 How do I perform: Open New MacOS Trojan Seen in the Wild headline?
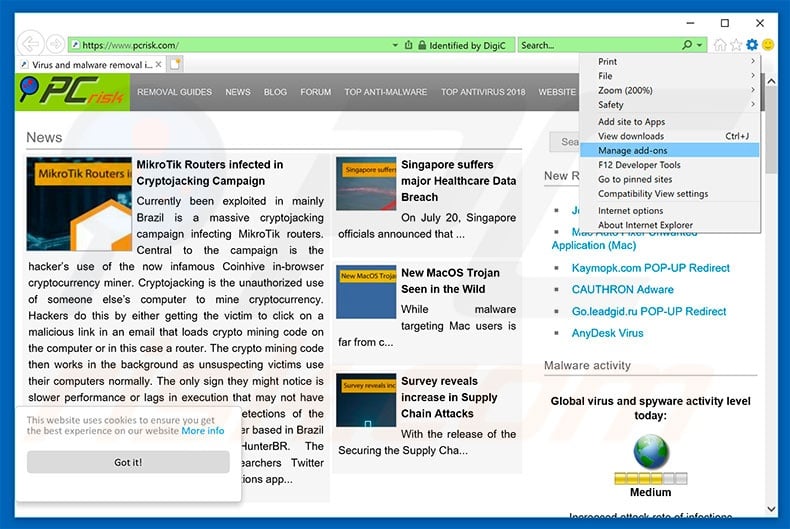tap(450, 281)
